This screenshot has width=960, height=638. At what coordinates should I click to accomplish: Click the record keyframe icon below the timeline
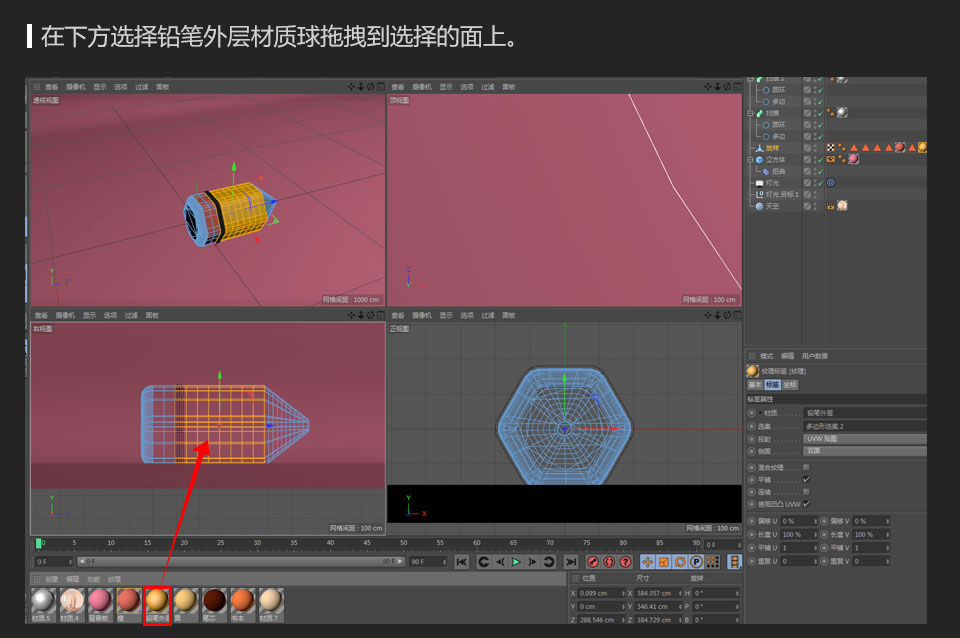(594, 562)
